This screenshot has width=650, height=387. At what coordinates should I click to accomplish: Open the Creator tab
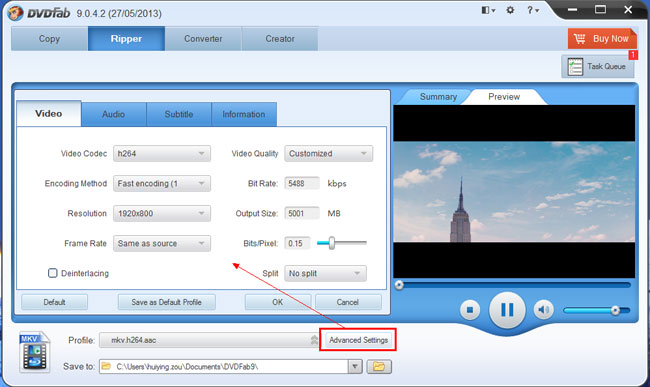[x=280, y=39]
